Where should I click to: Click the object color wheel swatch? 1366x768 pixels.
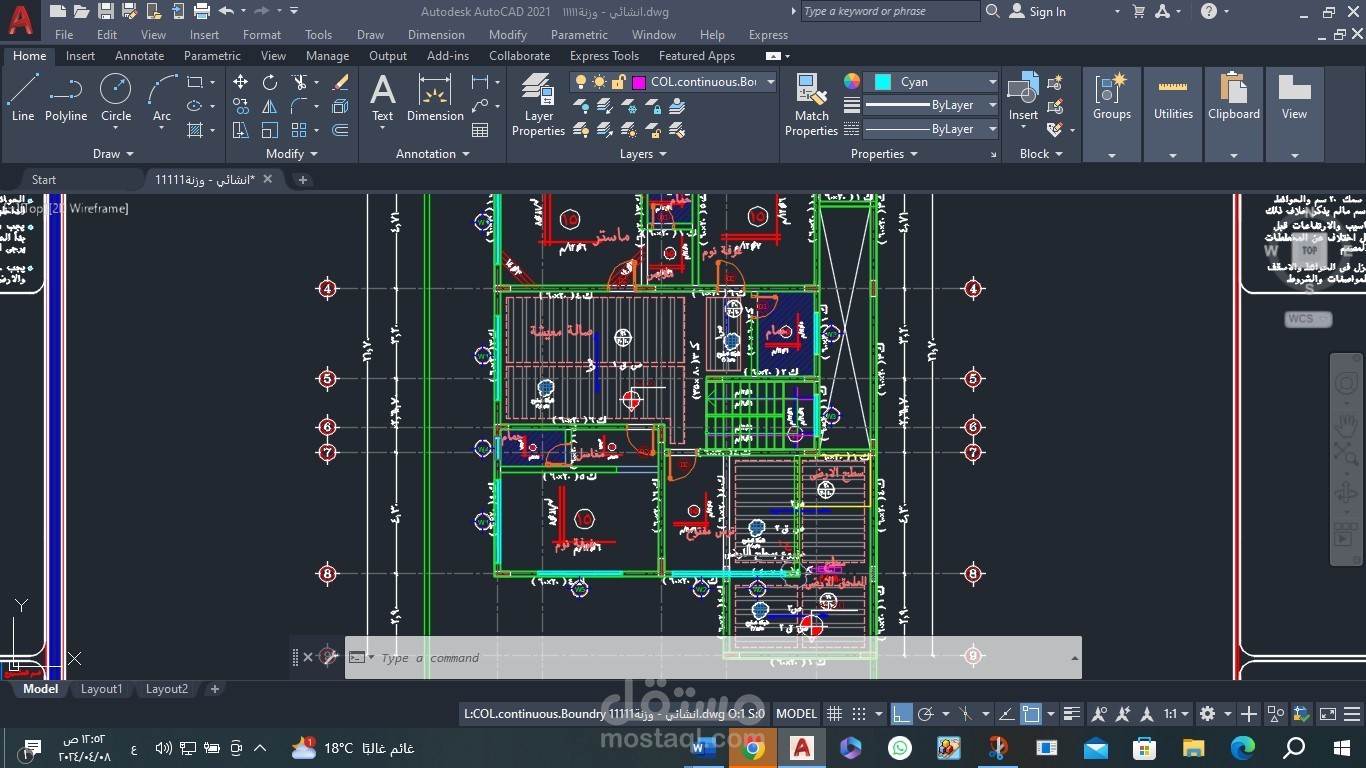point(852,82)
